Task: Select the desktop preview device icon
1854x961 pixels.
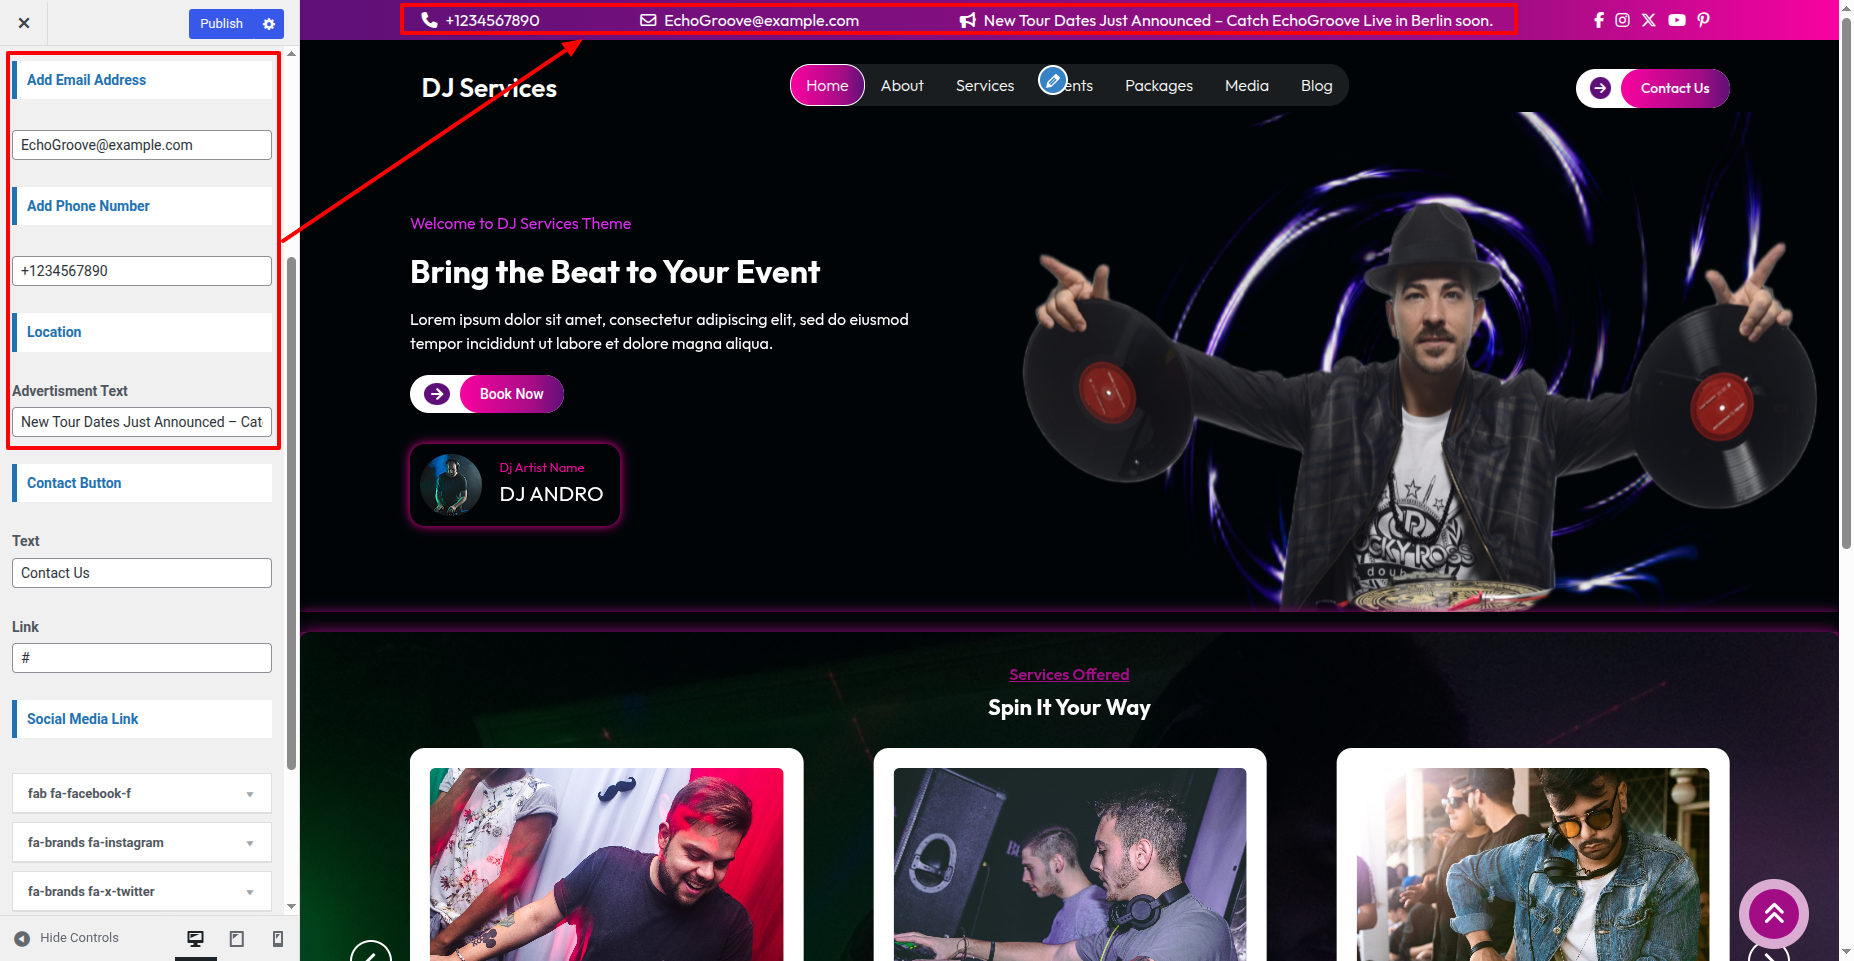Action: [196, 938]
